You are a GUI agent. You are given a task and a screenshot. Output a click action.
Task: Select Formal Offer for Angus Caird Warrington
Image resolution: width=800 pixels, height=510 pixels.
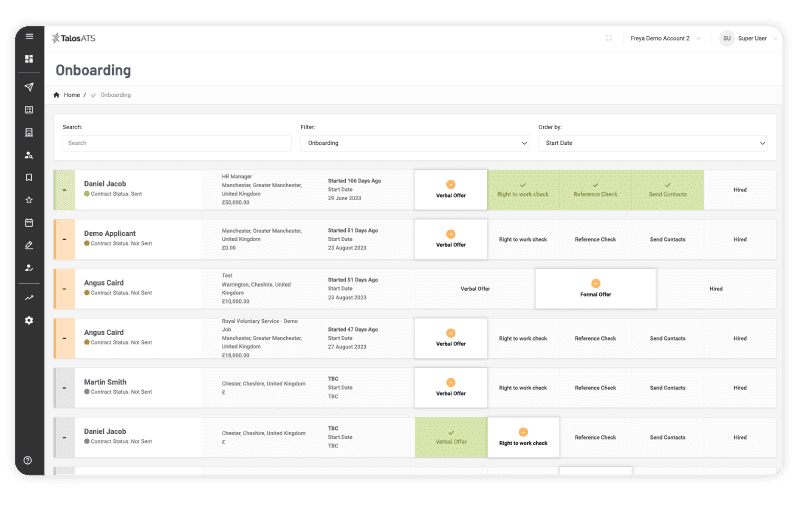click(x=595, y=289)
